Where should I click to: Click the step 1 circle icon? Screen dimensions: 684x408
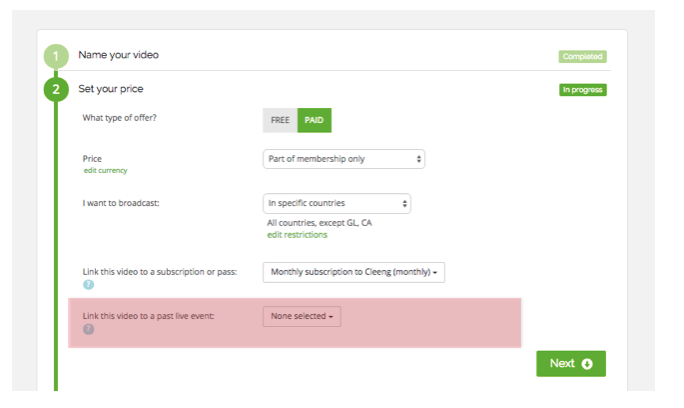(56, 56)
